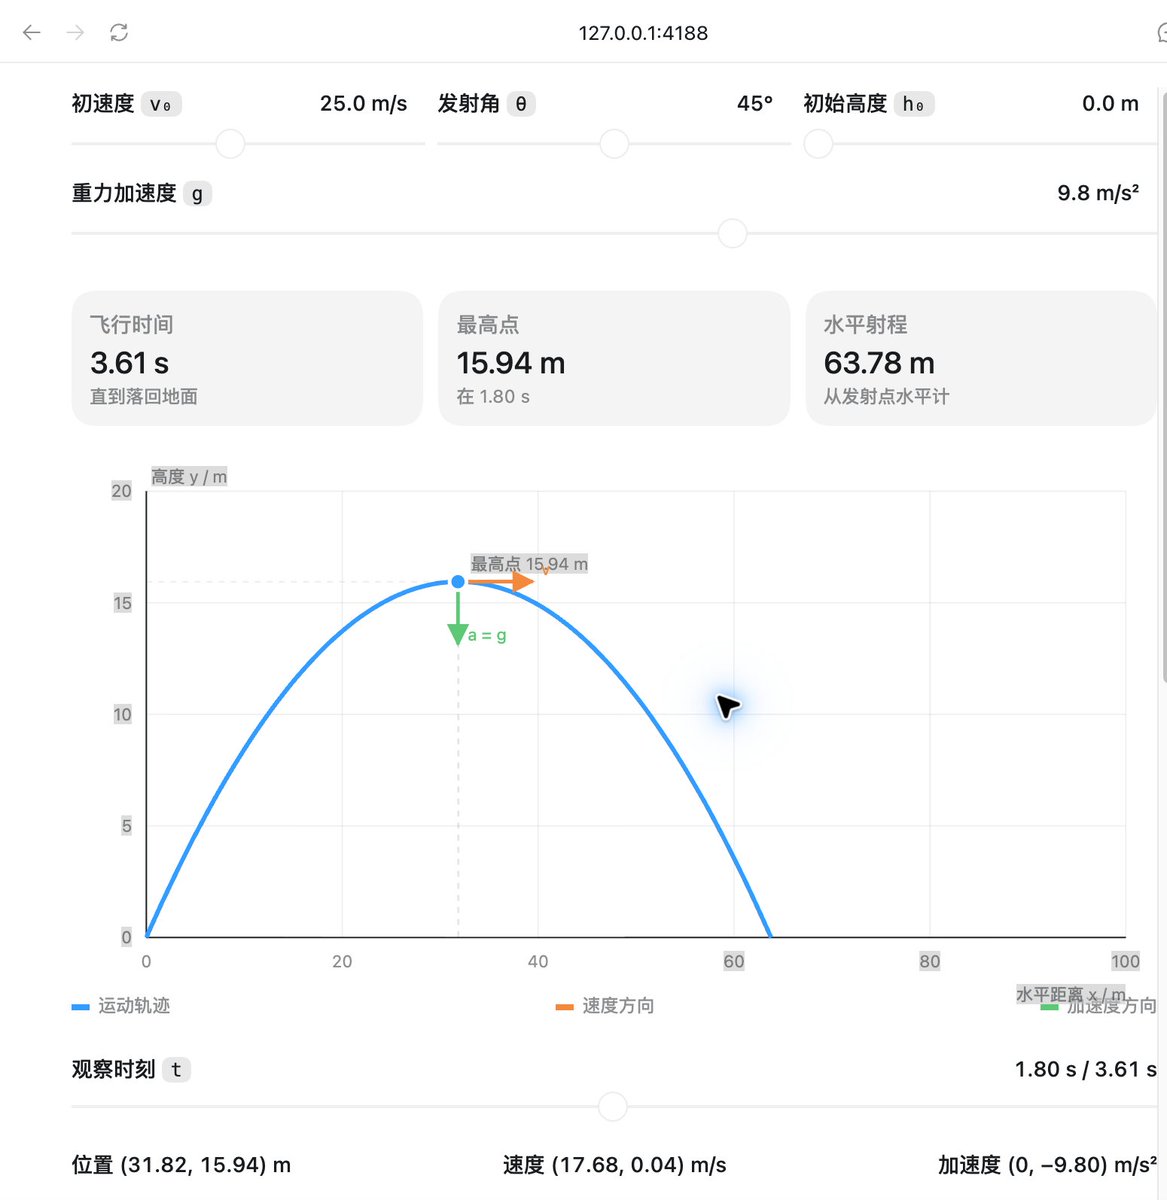Click the blue apex point marker
The image size is (1167, 1200).
[458, 582]
